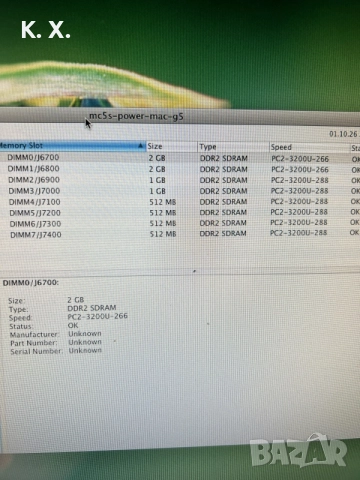Click the 1 GB size of DIMM2/J6900
360x480 pixels.
click(157, 180)
